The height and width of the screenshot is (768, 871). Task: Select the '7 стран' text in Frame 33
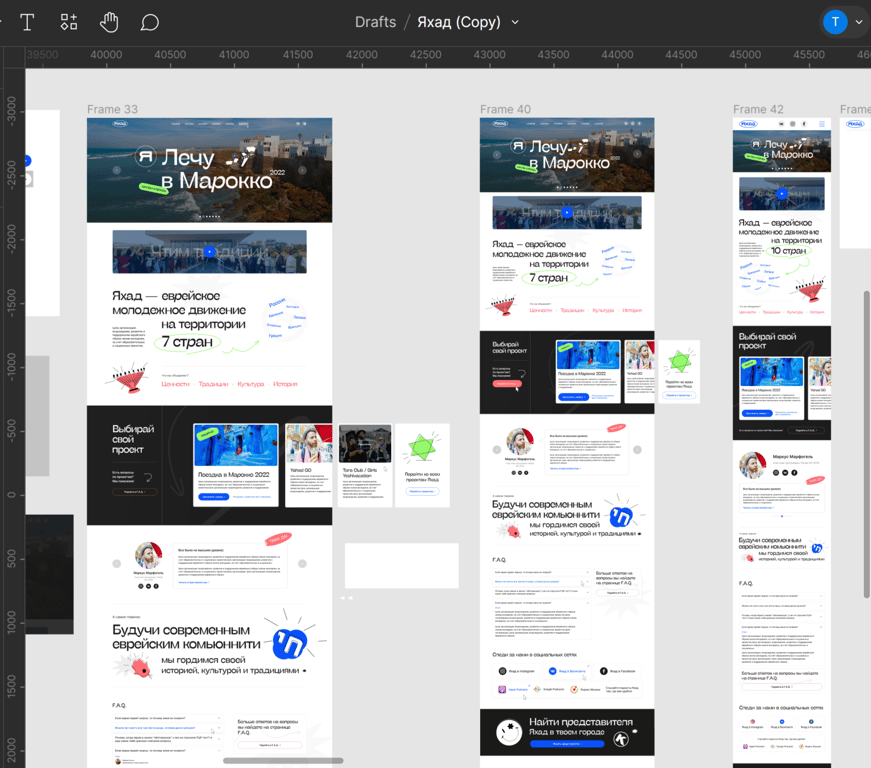[187, 342]
